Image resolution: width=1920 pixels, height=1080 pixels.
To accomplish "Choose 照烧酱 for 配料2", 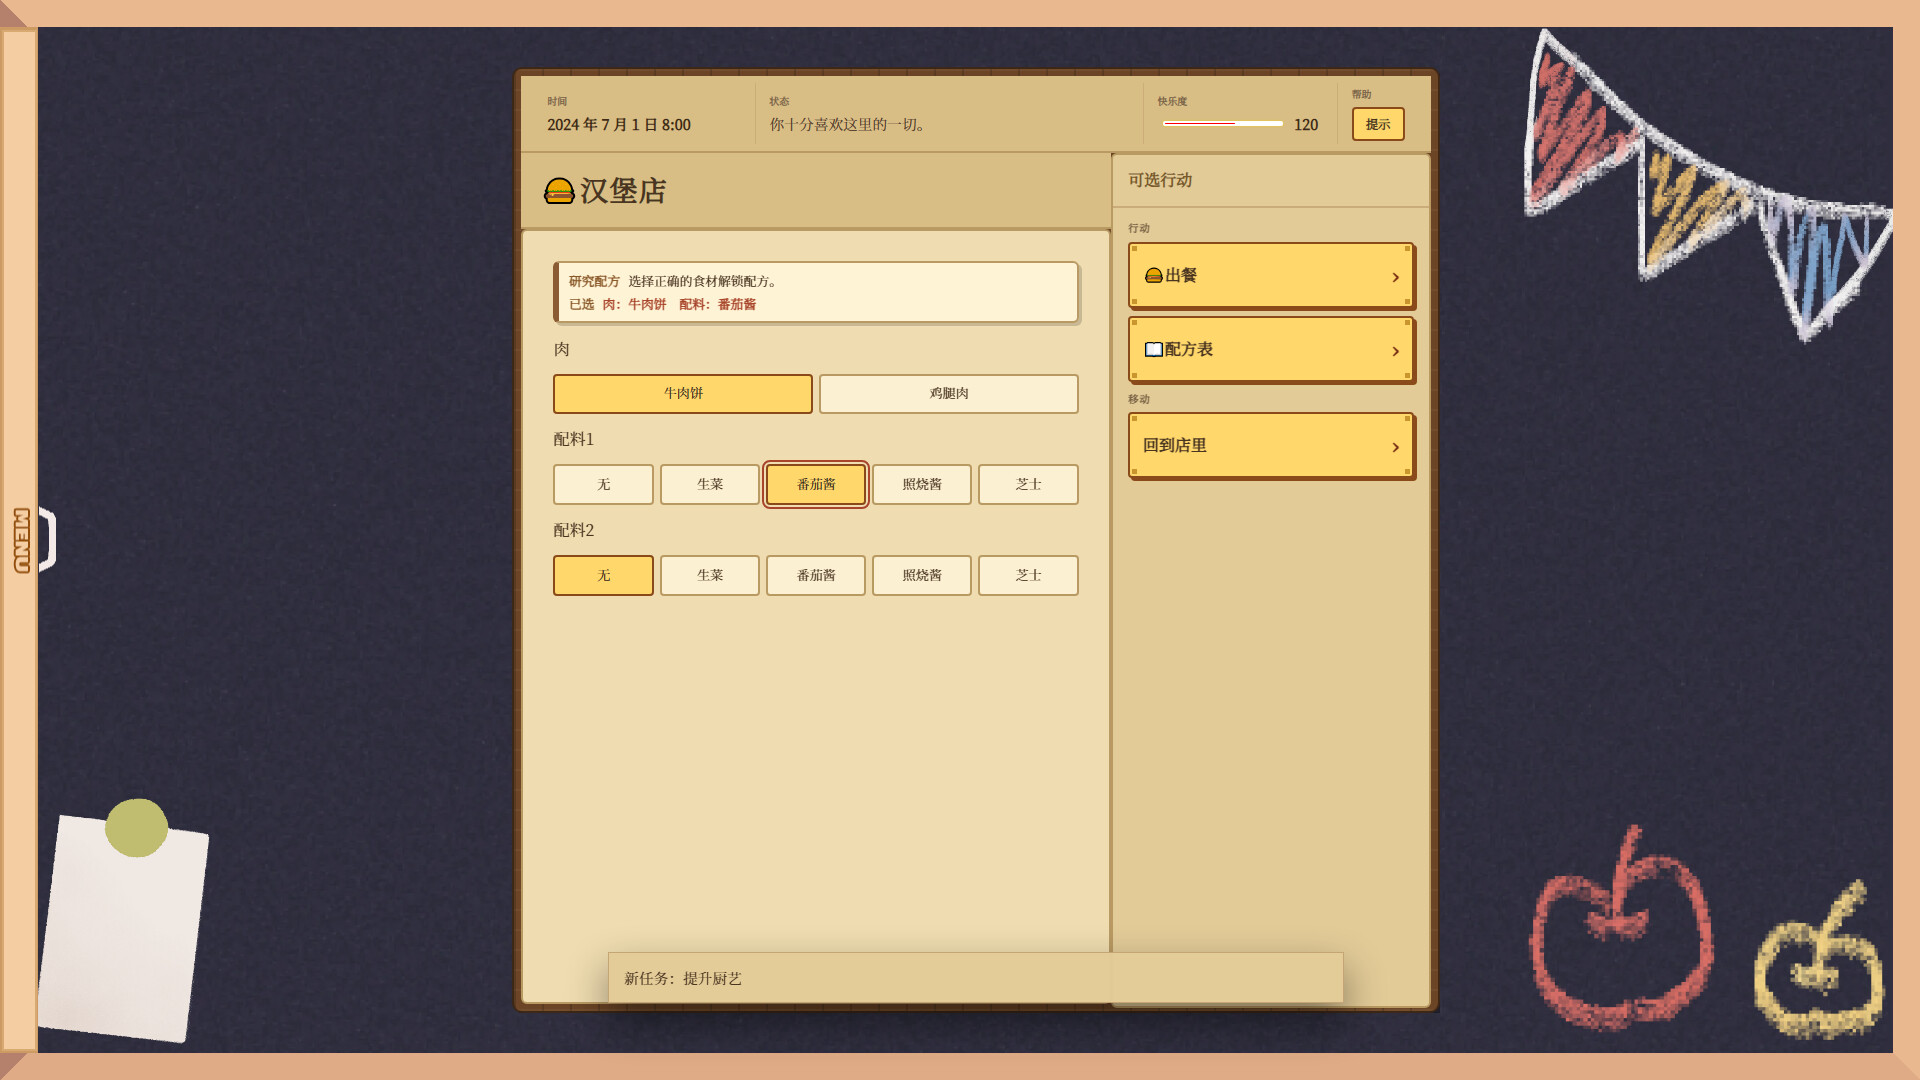I will point(922,576).
